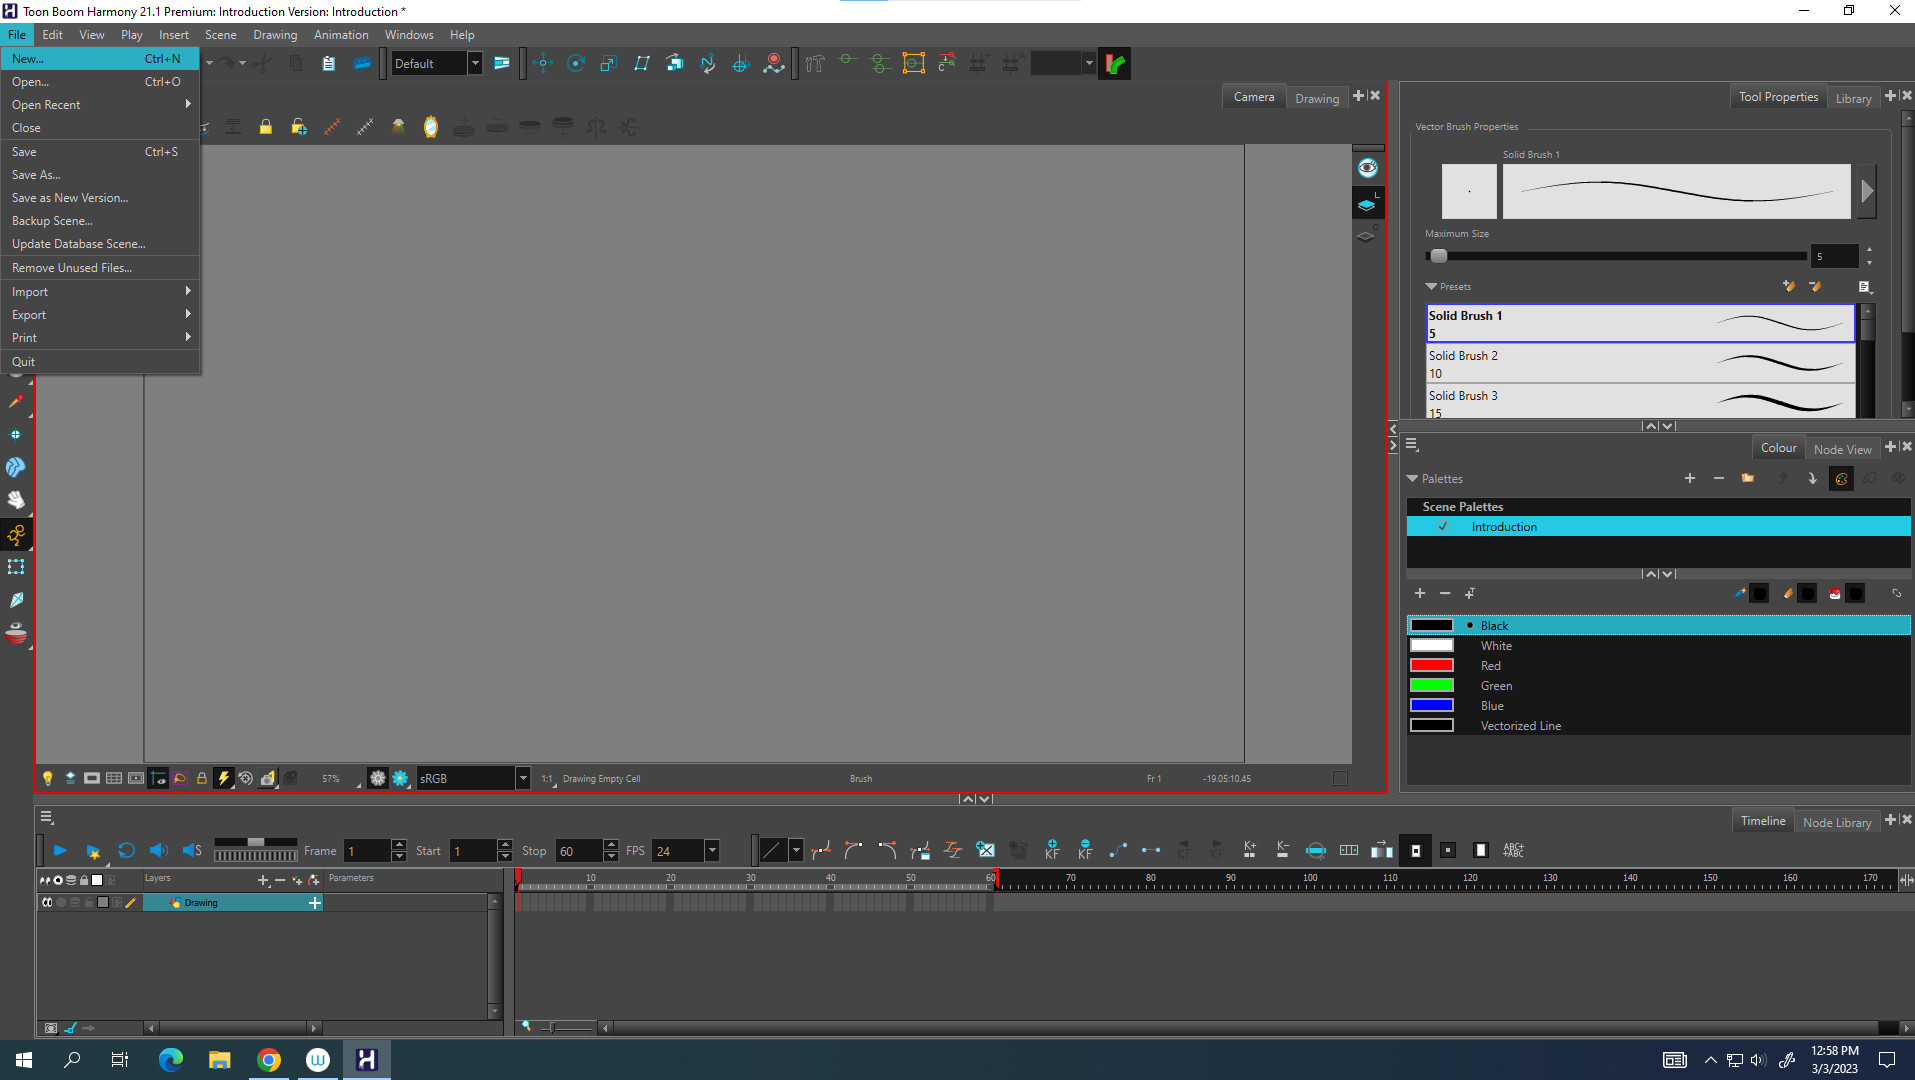Open the sRGB colour space dropdown
The height and width of the screenshot is (1080, 1915).
[x=522, y=778]
